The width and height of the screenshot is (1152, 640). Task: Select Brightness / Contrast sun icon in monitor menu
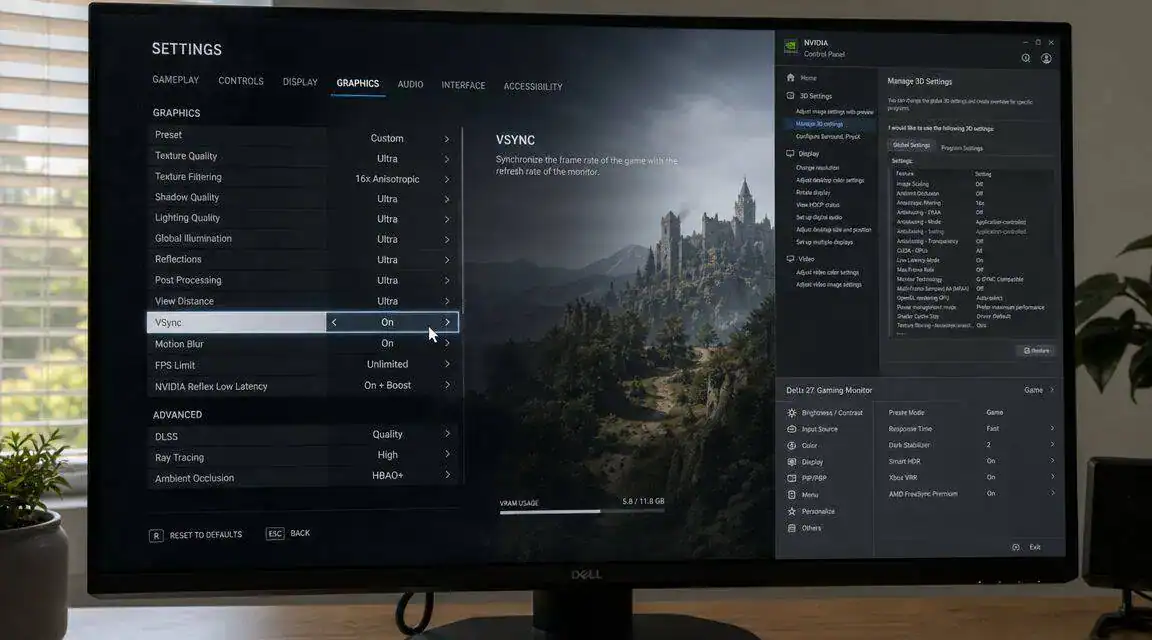pos(792,413)
